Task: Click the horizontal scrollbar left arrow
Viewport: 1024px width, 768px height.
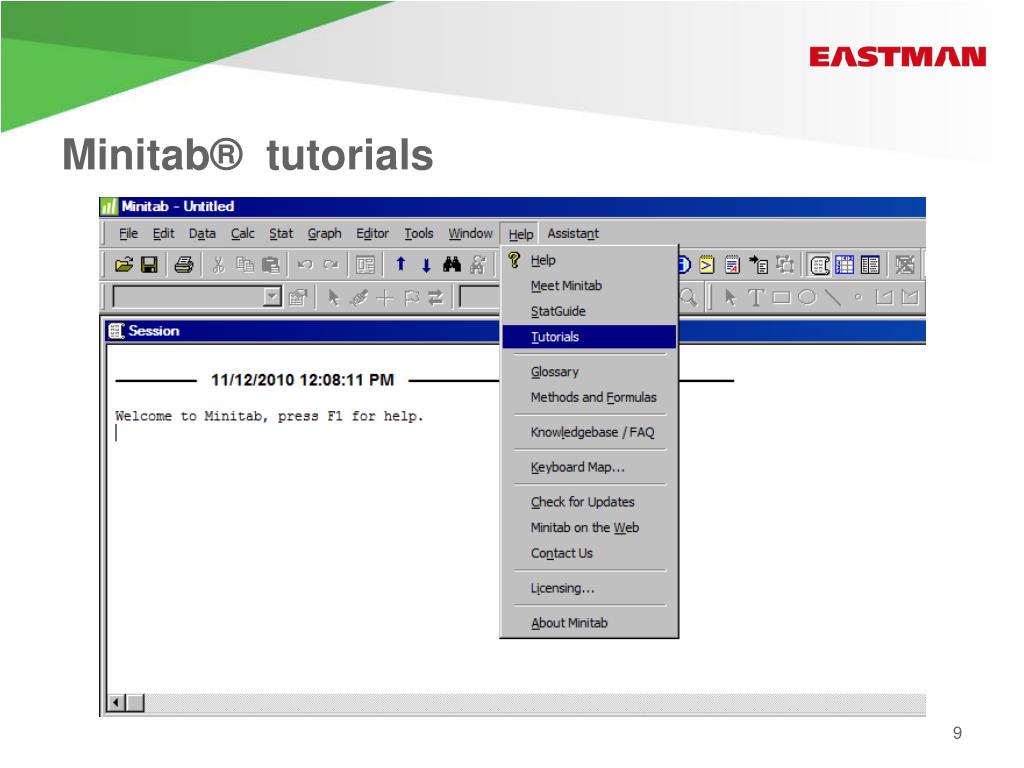Action: pos(115,703)
